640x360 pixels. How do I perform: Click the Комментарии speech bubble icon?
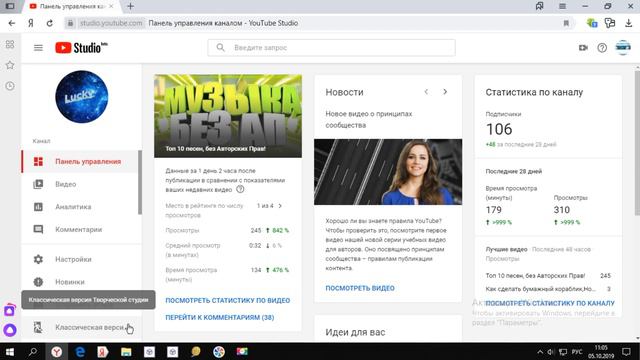pos(38,229)
